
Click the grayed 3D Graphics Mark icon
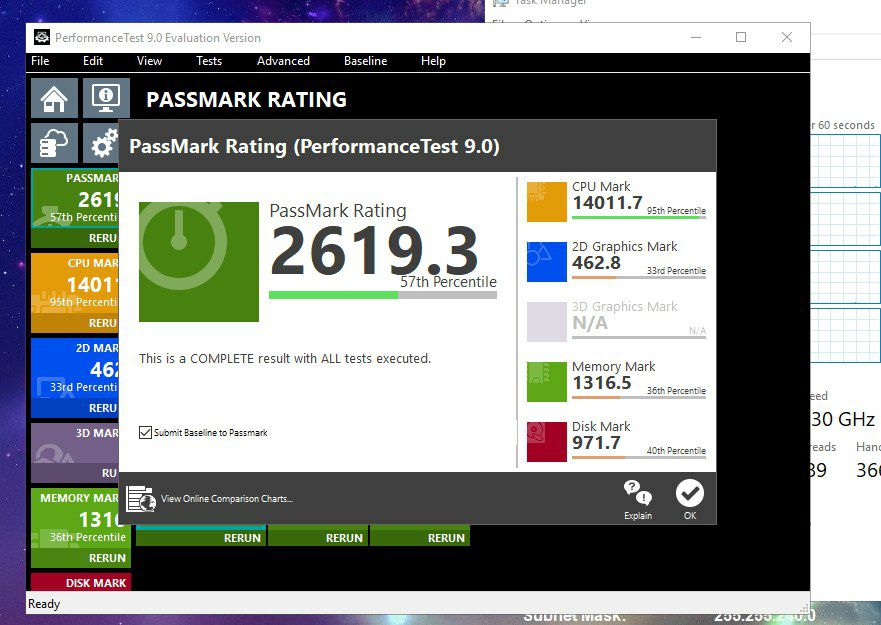click(x=547, y=322)
